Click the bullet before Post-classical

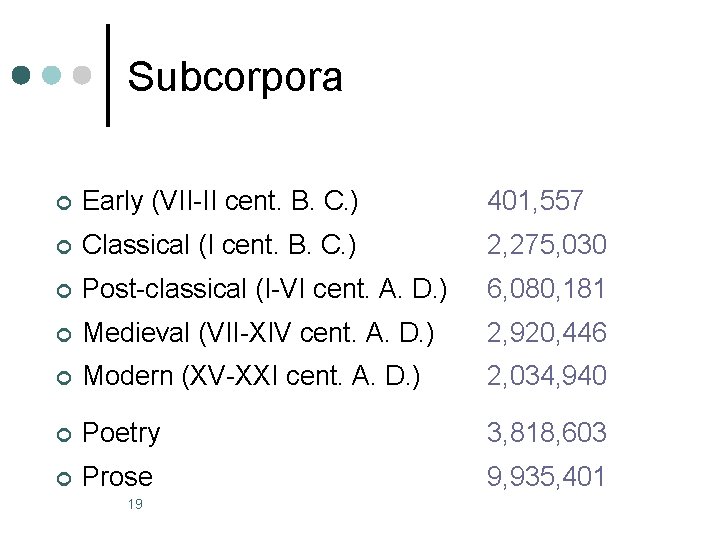(x=63, y=291)
